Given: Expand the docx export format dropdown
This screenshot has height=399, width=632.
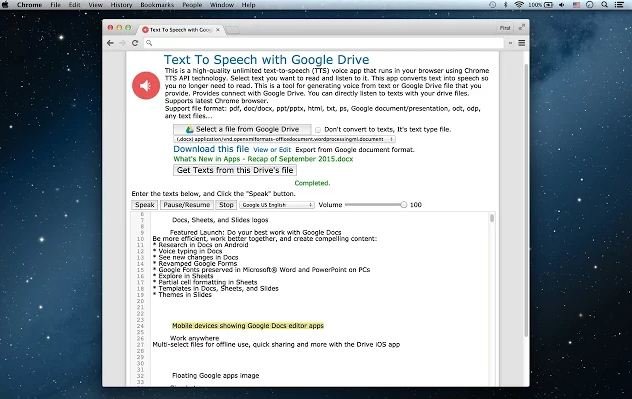Looking at the screenshot, I should point(284,139).
